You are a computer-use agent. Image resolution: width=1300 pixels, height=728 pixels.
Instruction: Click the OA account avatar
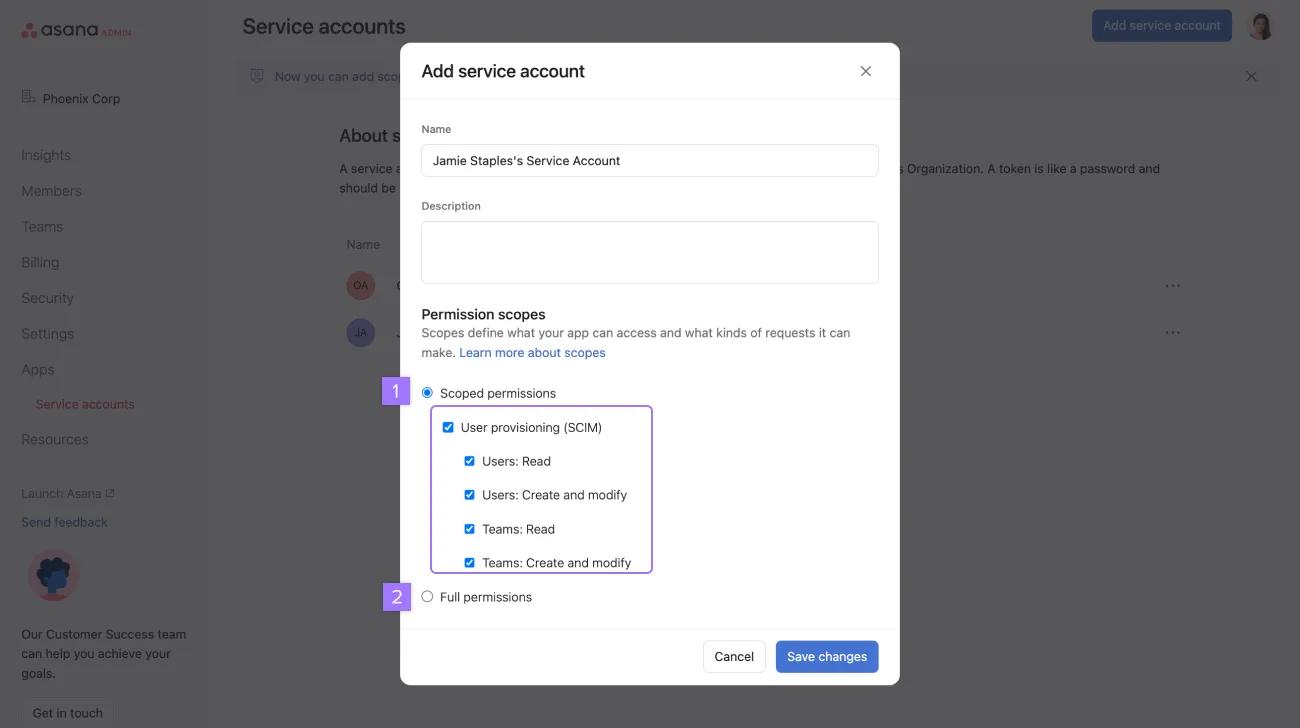click(356, 283)
